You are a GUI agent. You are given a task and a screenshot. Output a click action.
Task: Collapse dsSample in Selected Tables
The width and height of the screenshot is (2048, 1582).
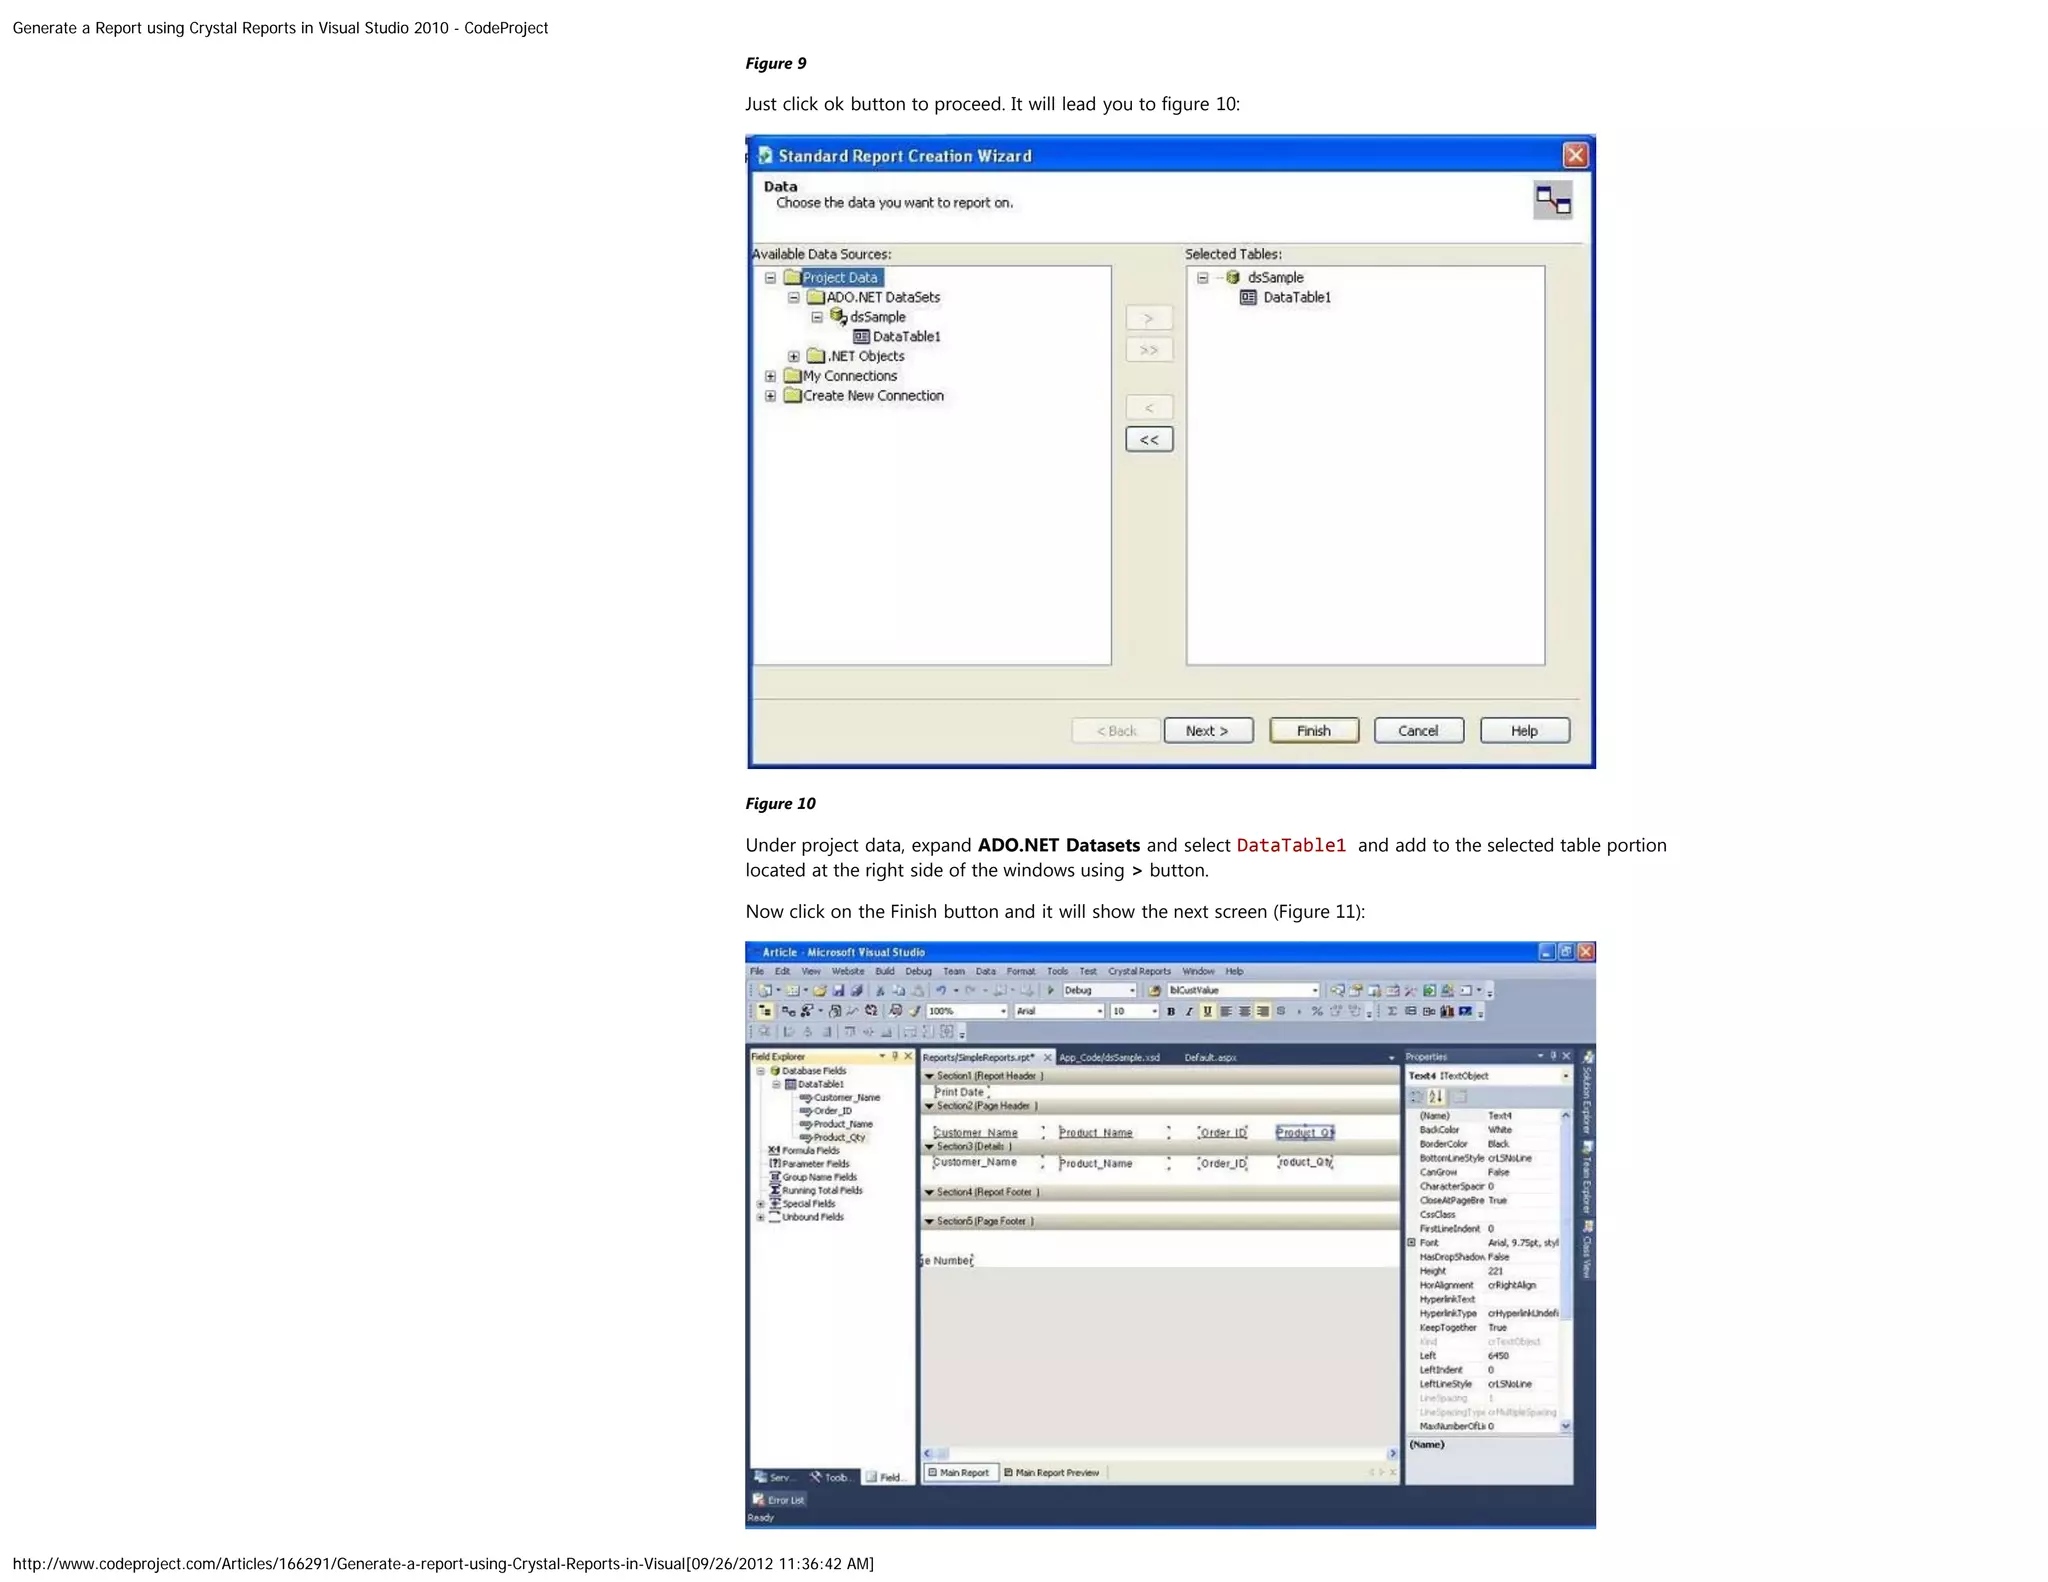pyautogui.click(x=1202, y=278)
